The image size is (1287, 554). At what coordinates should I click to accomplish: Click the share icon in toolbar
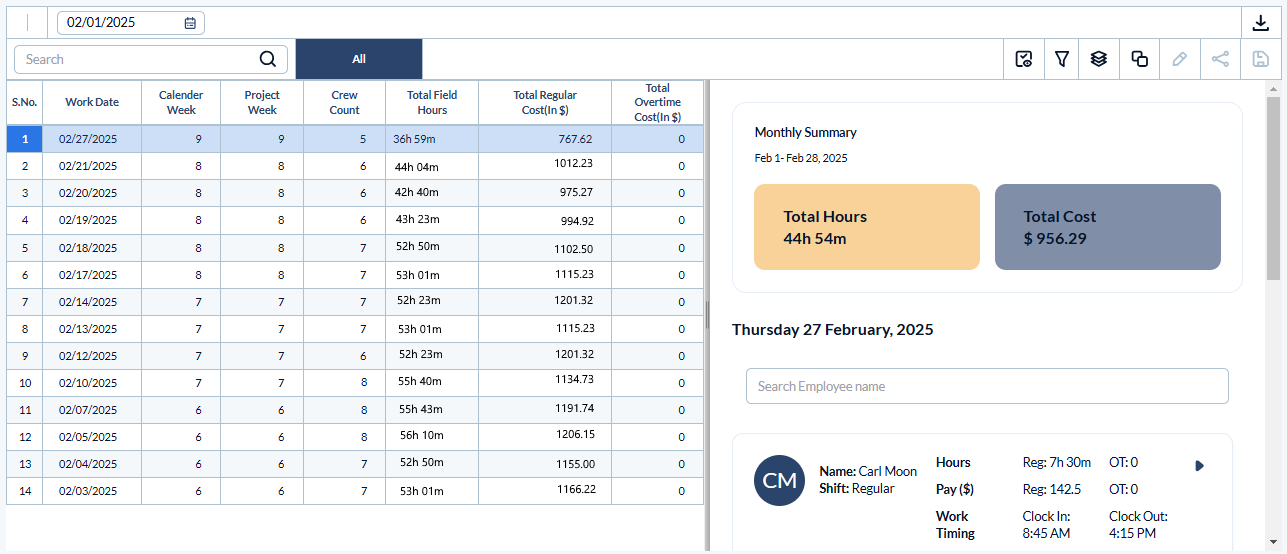[1220, 59]
